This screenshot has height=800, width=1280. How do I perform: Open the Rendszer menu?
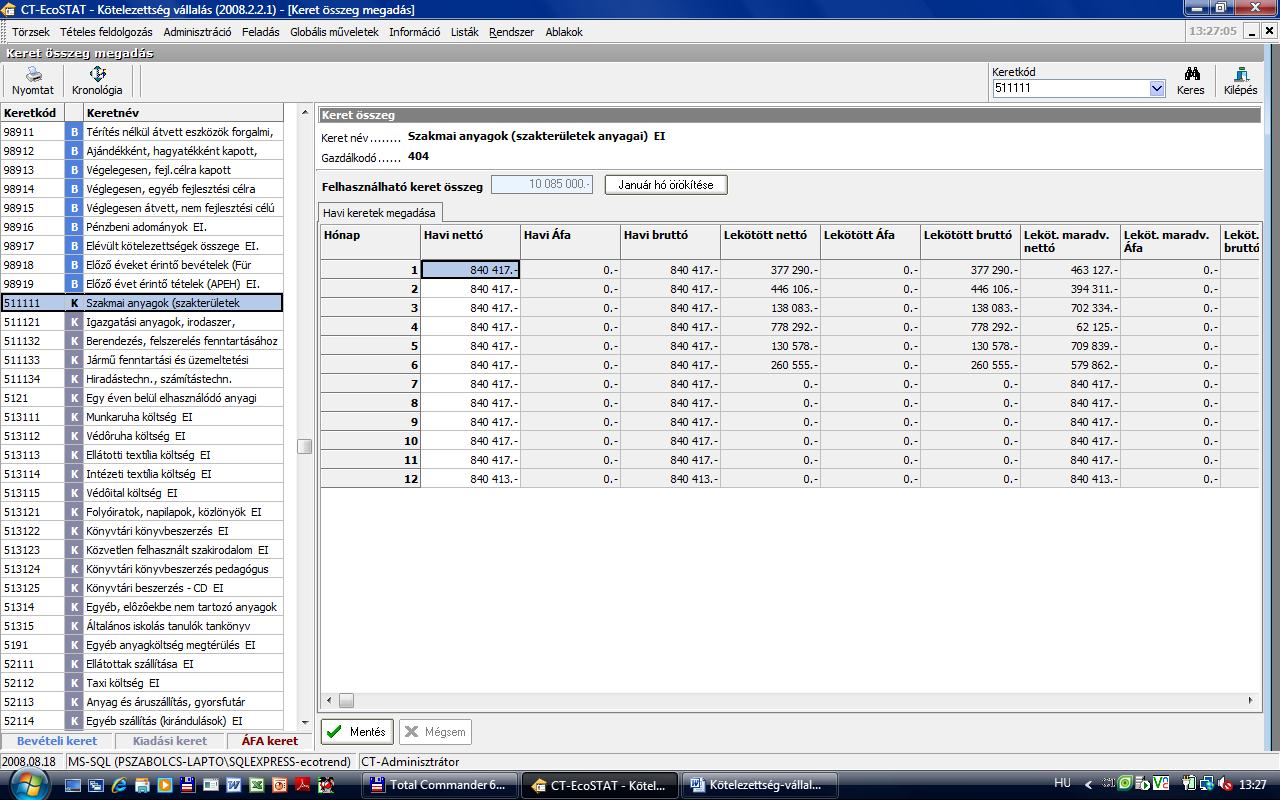point(512,32)
